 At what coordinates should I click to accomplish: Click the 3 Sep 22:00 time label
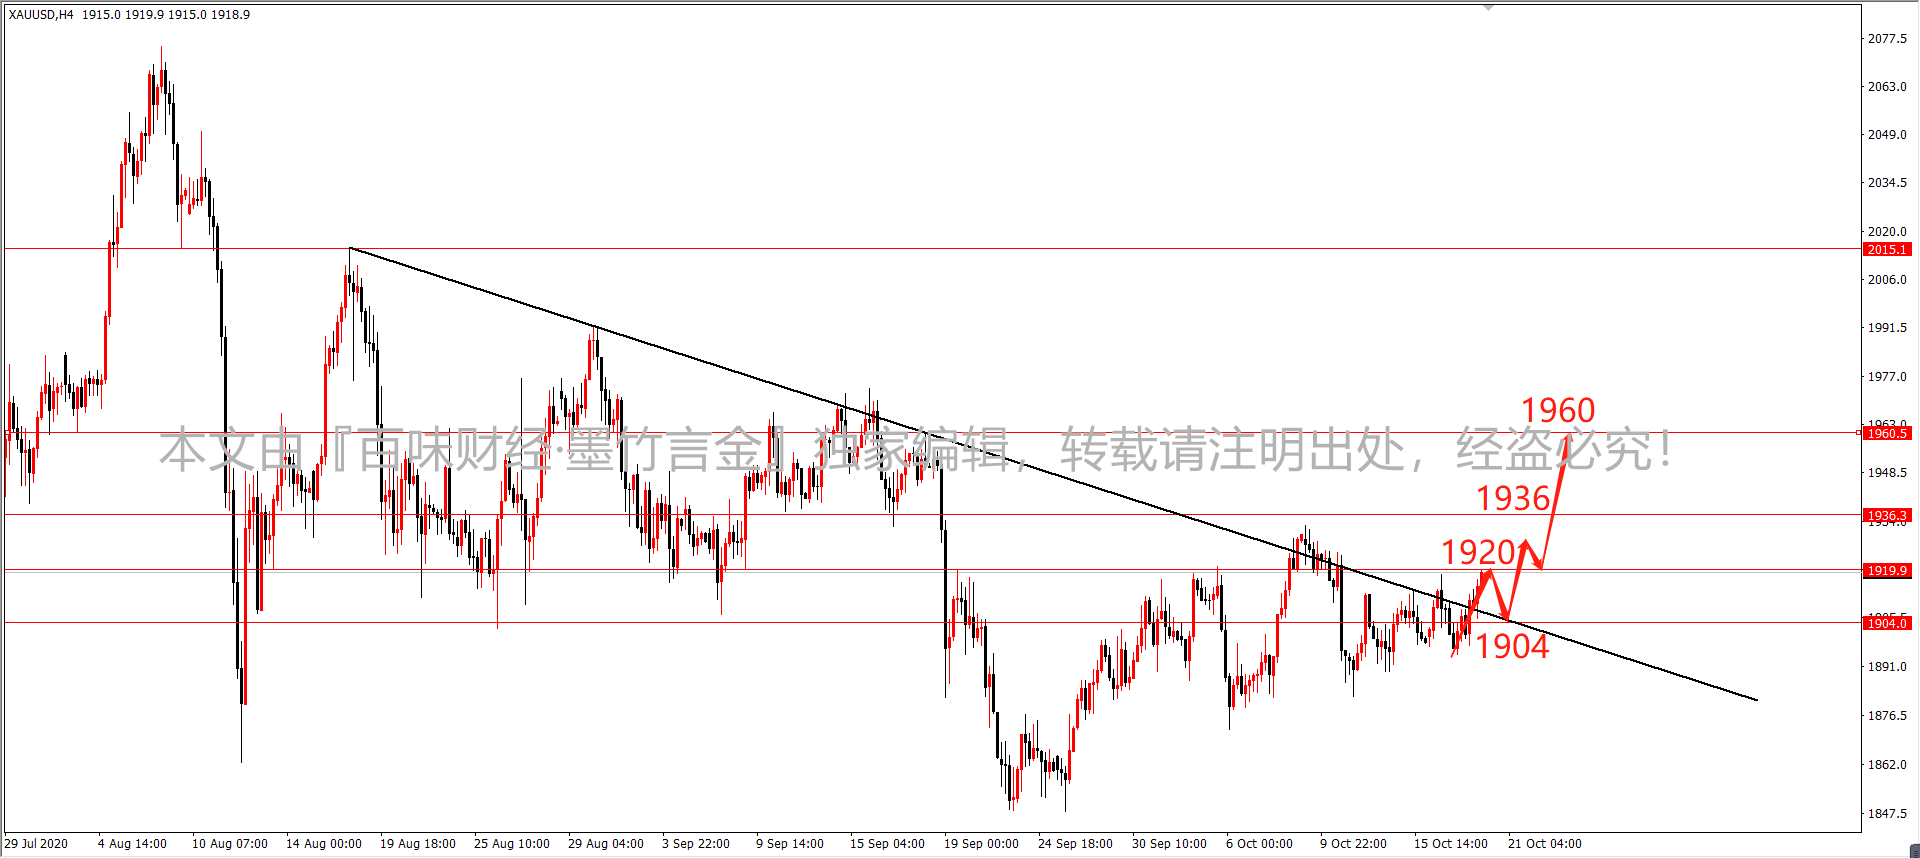click(x=696, y=844)
